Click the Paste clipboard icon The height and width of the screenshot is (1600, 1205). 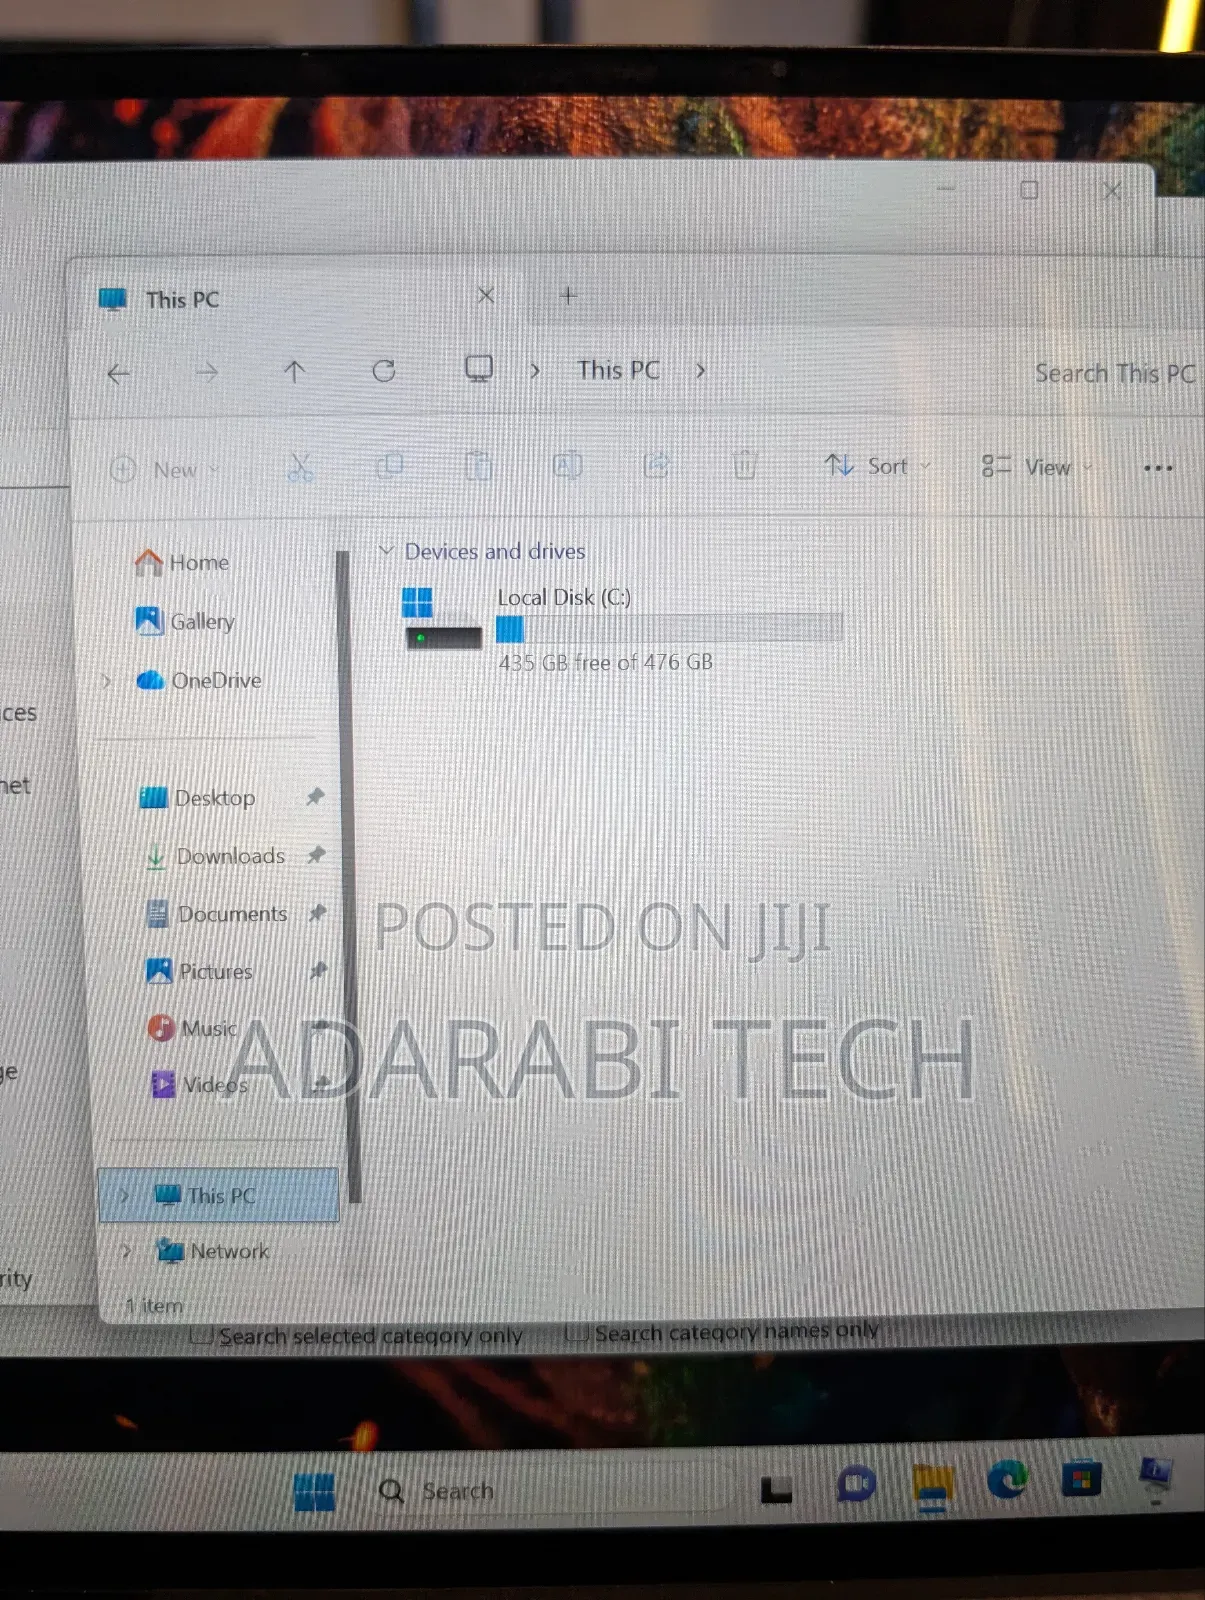[478, 466]
